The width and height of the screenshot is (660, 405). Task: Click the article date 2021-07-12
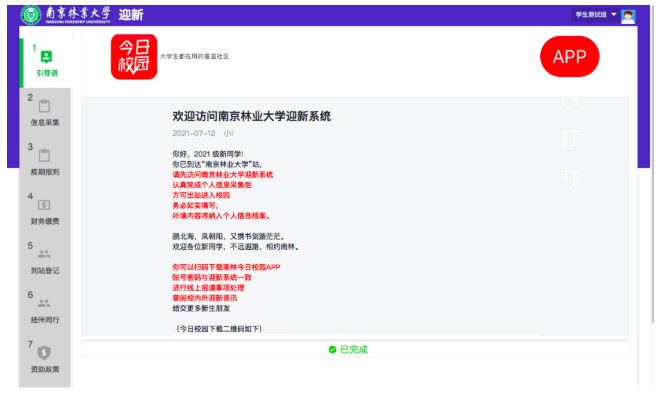pyautogui.click(x=192, y=132)
